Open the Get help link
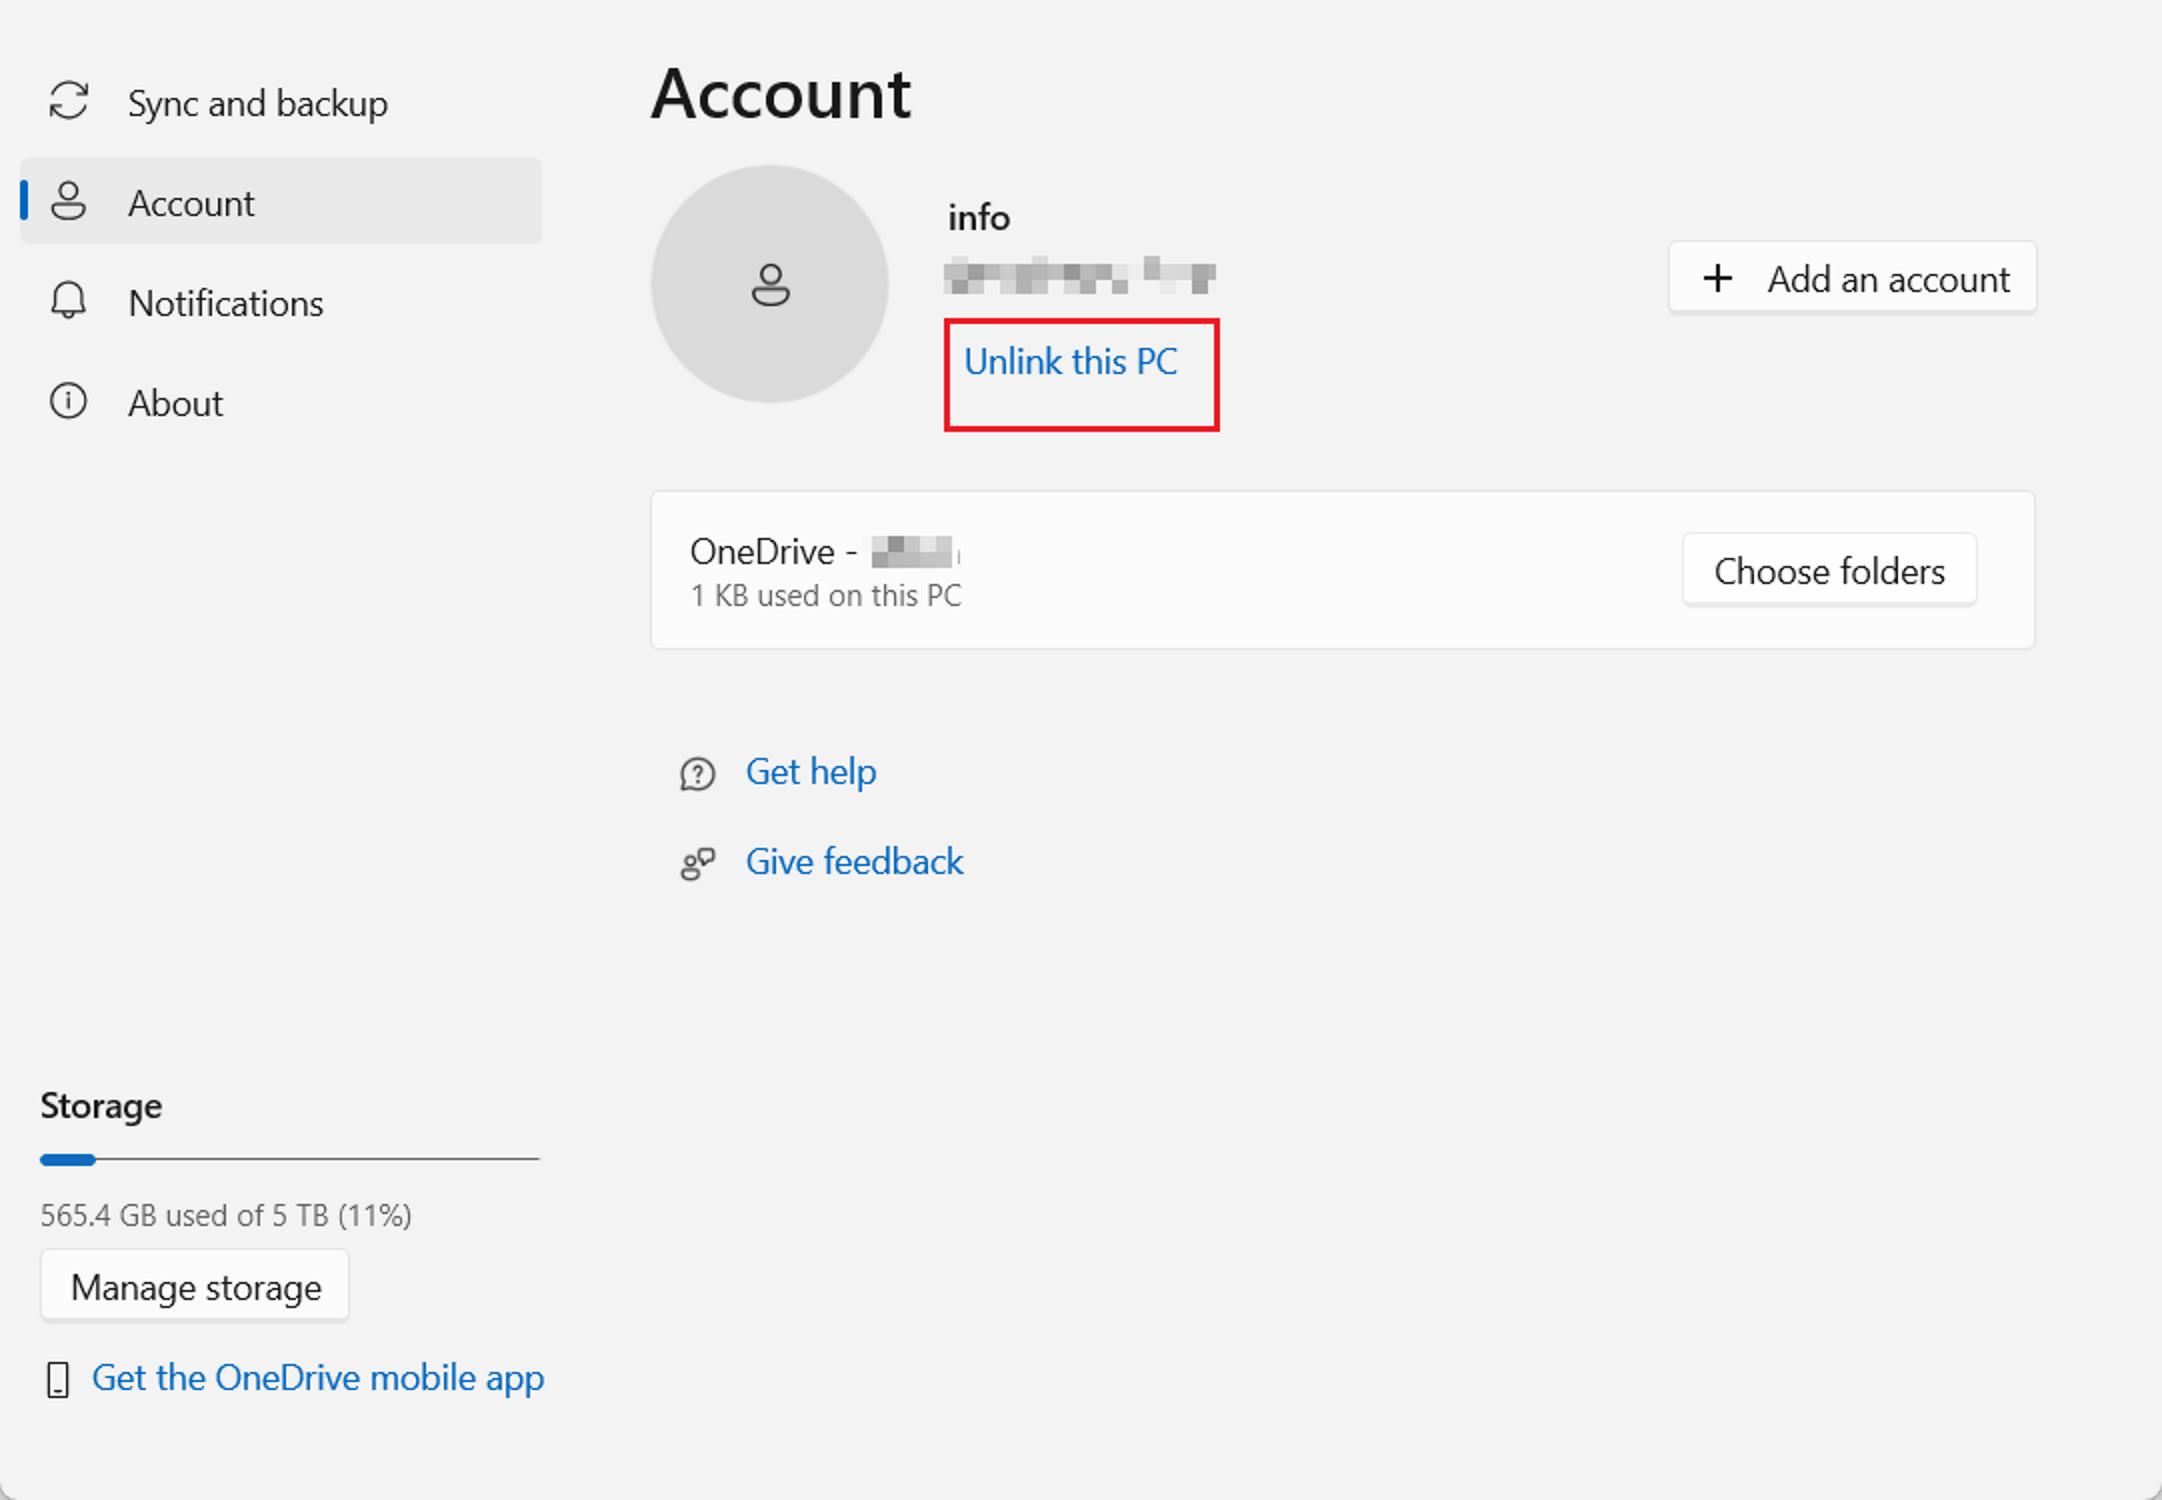The image size is (2162, 1500). [x=810, y=772]
